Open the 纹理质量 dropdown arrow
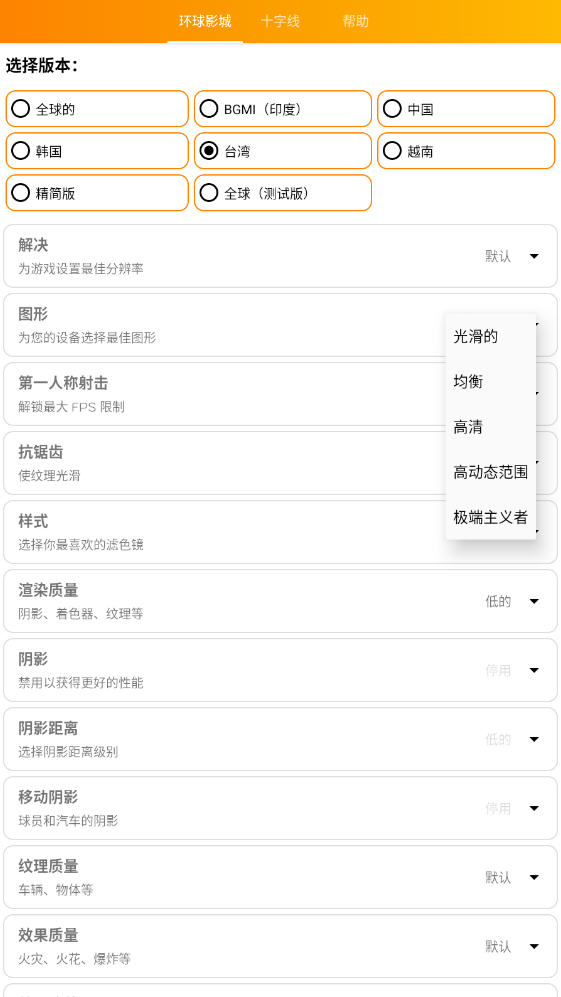This screenshot has width=561, height=997. click(x=534, y=877)
